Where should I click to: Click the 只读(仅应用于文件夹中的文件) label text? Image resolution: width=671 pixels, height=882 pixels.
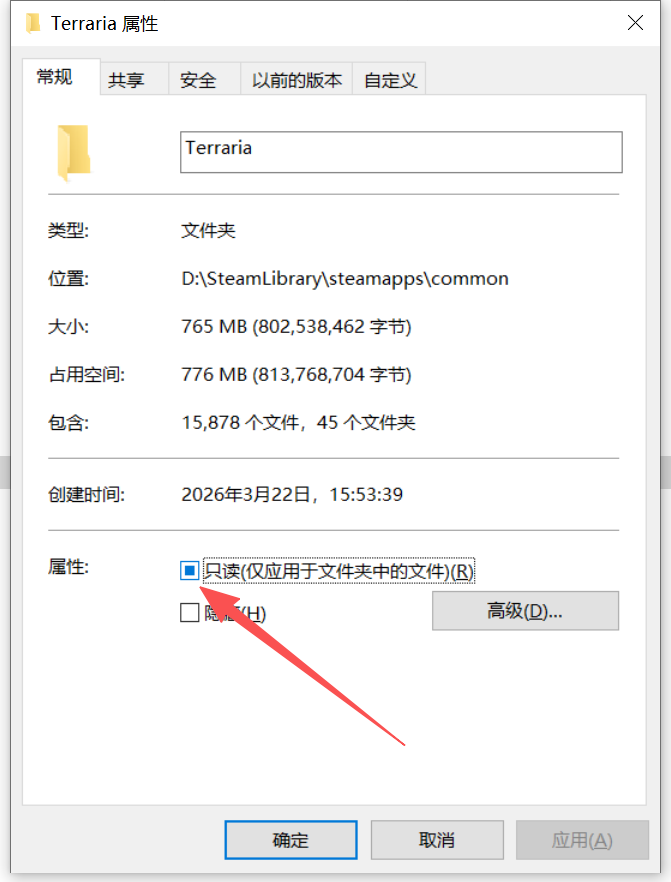tap(339, 571)
